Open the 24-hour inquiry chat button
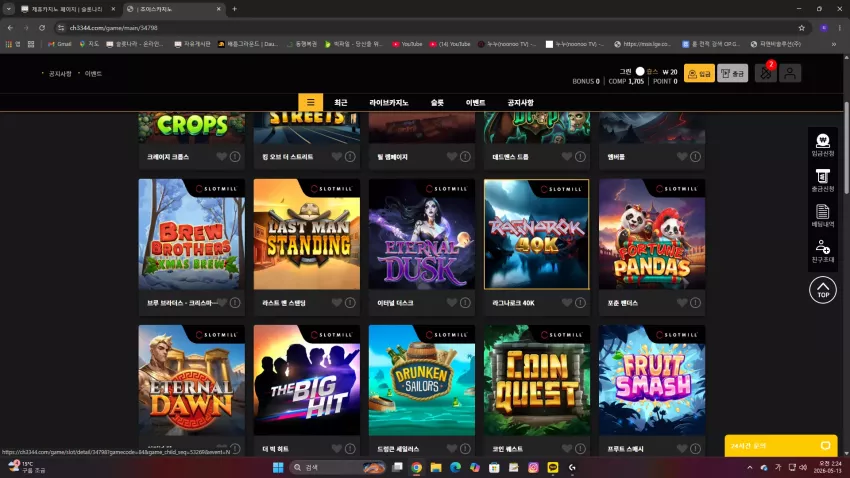850x478 pixels. 781,445
